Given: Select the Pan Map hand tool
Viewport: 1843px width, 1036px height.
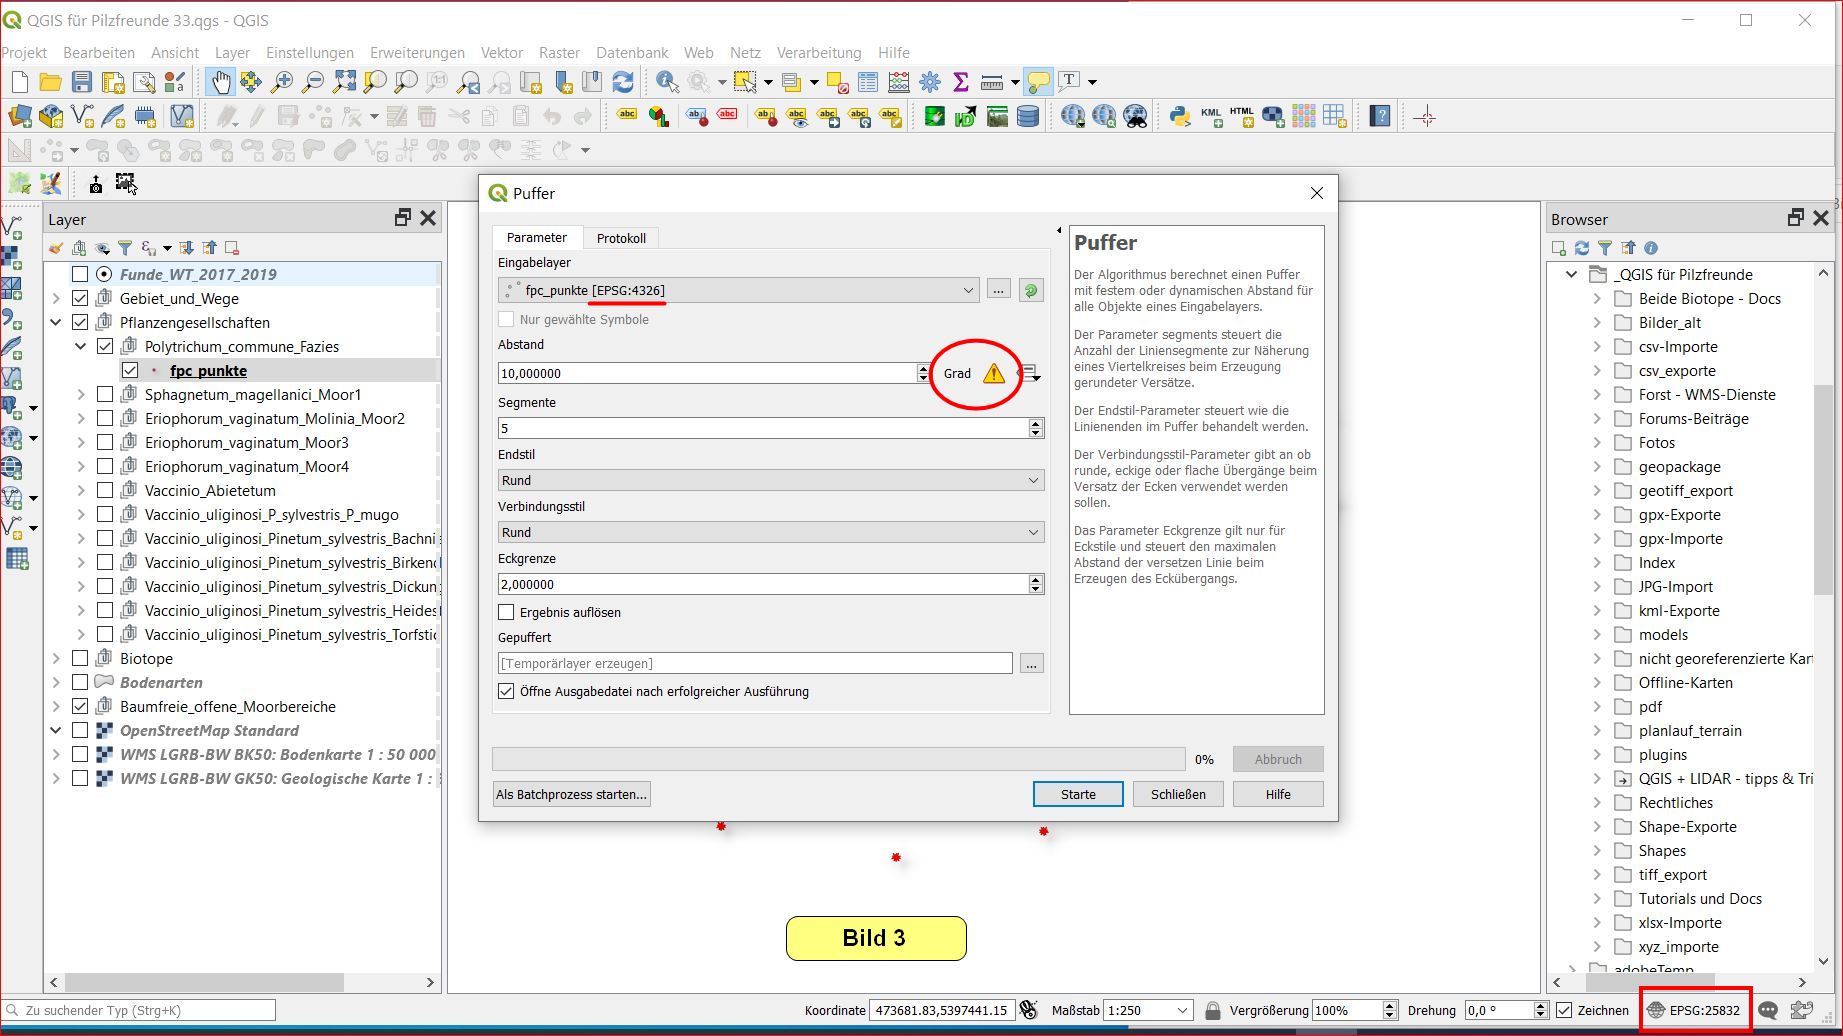Looking at the screenshot, I should [220, 82].
